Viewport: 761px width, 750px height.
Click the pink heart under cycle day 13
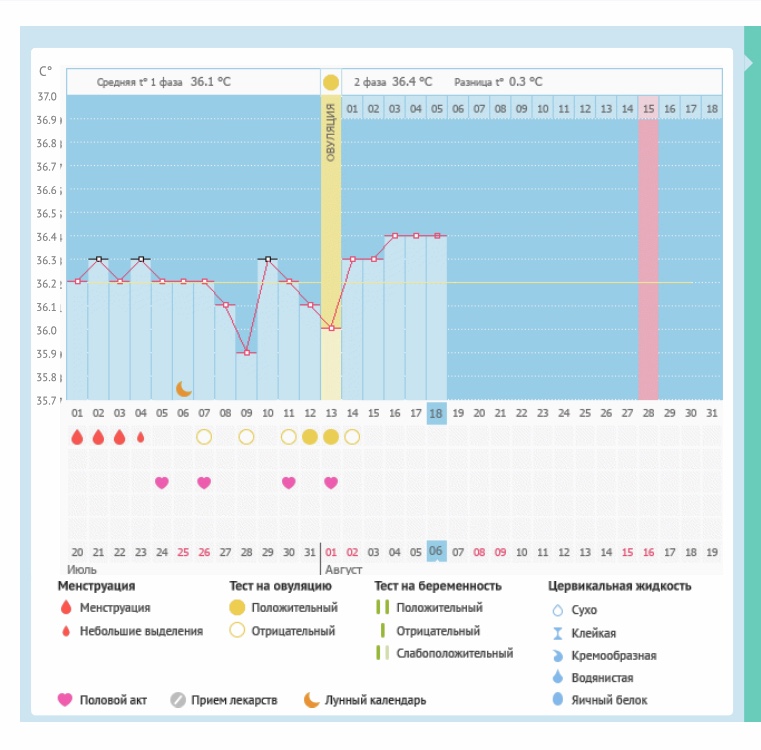pos(331,482)
